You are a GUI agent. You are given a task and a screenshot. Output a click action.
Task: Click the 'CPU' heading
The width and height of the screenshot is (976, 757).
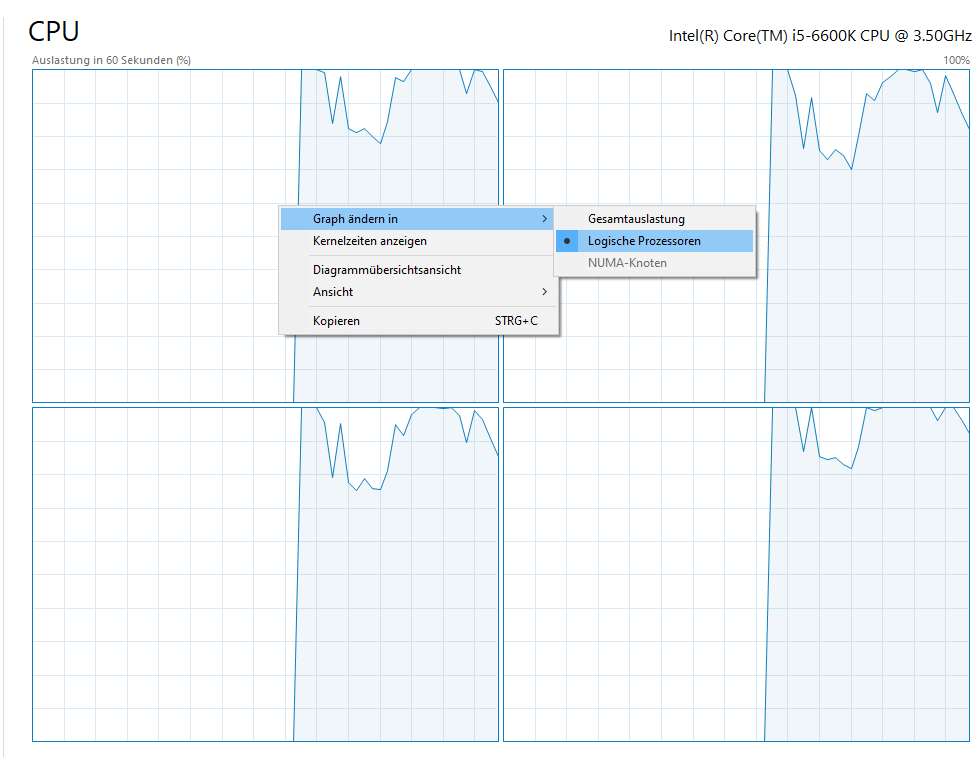pyautogui.click(x=53, y=31)
